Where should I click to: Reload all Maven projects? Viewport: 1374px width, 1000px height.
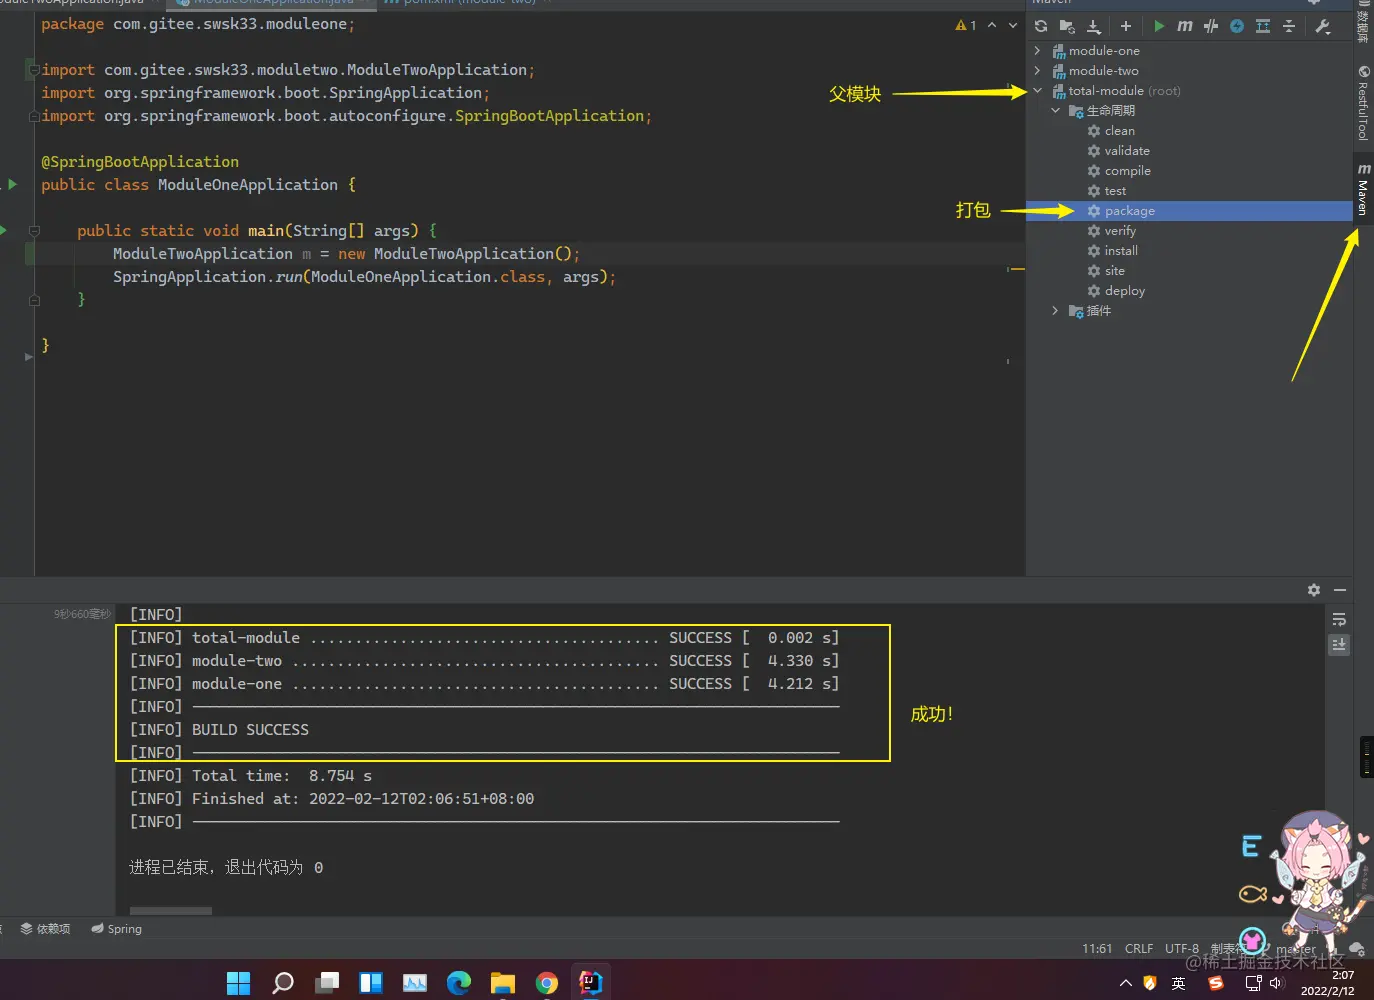(x=1041, y=26)
